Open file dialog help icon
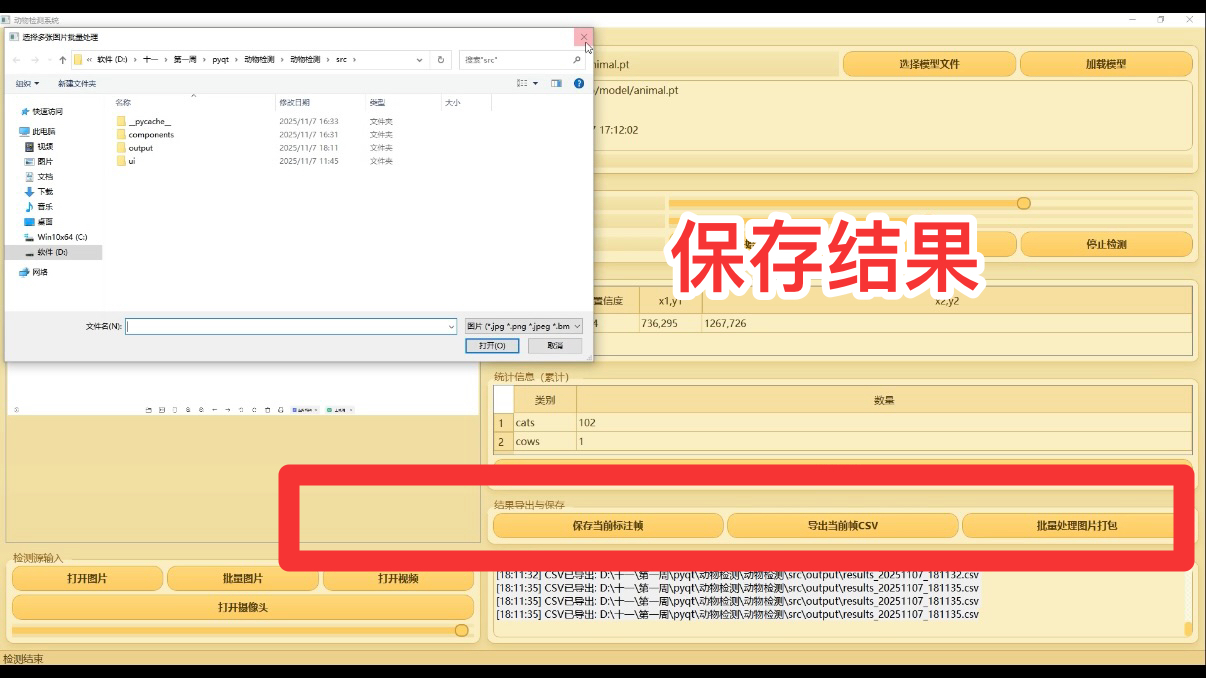Screen dimensions: 1206x678 coord(579,83)
